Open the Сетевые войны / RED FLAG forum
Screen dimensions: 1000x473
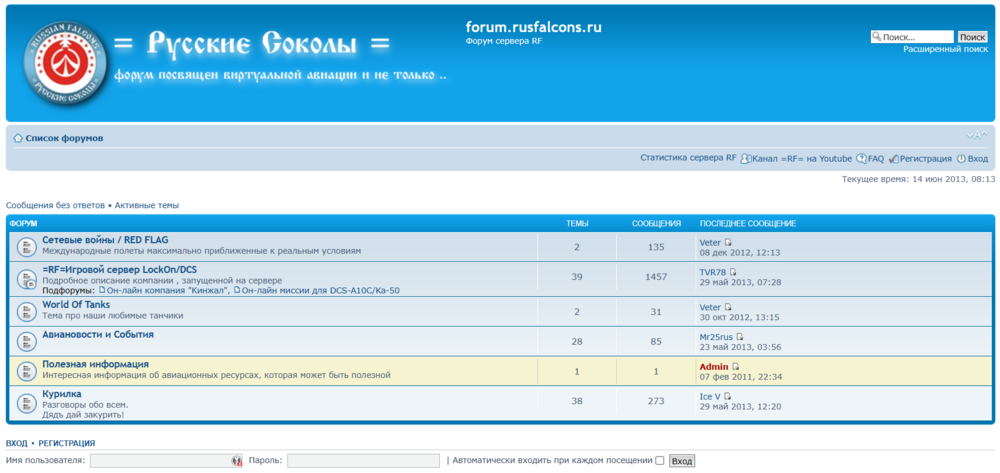tap(105, 240)
